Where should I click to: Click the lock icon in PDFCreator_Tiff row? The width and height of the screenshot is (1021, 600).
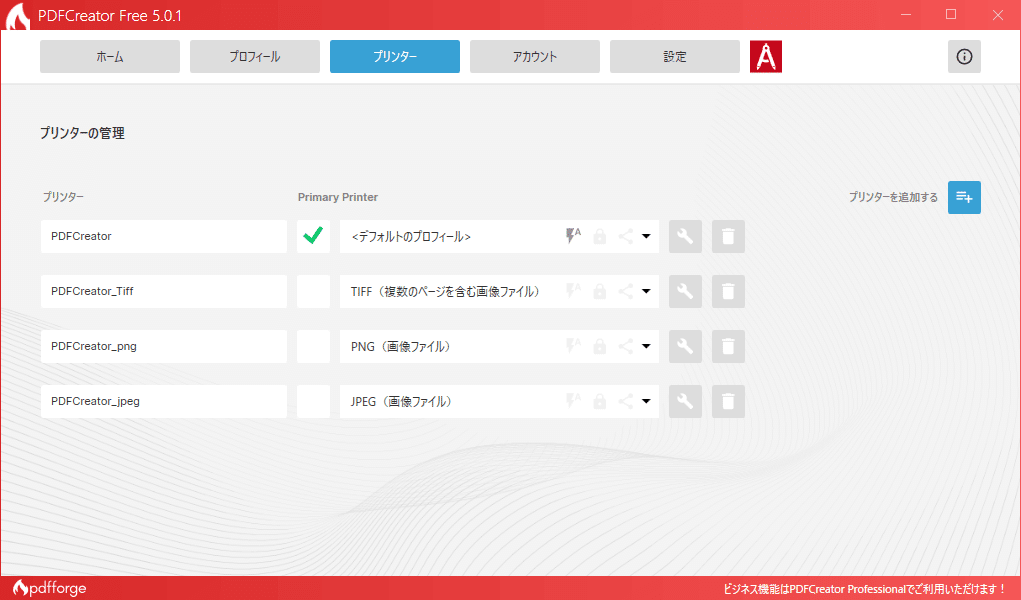[x=600, y=291]
